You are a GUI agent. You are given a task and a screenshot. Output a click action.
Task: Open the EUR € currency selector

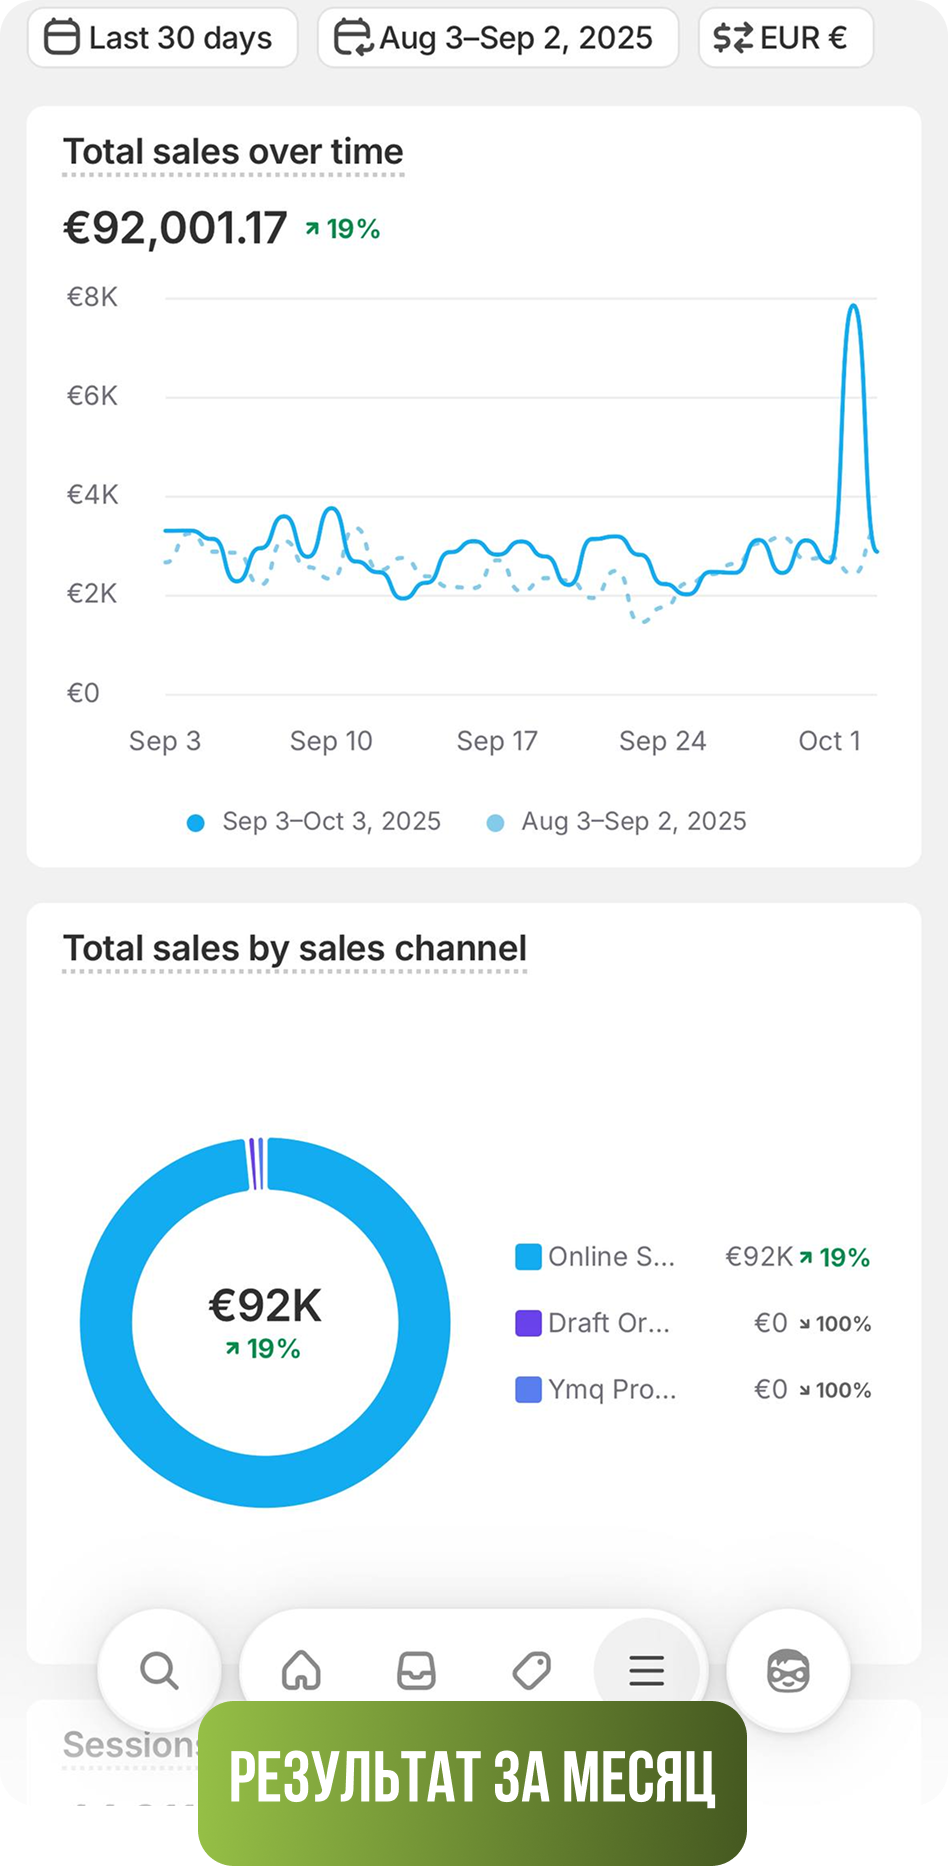tap(785, 38)
